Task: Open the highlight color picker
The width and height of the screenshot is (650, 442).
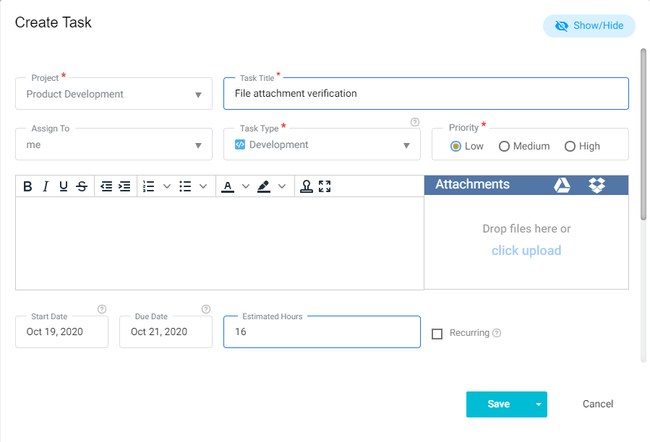Action: tap(264, 186)
